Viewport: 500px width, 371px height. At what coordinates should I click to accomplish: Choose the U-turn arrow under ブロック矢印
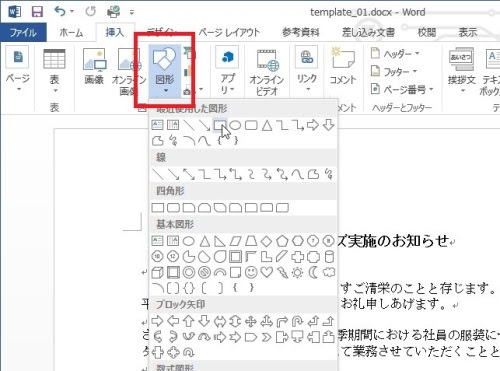(297, 321)
